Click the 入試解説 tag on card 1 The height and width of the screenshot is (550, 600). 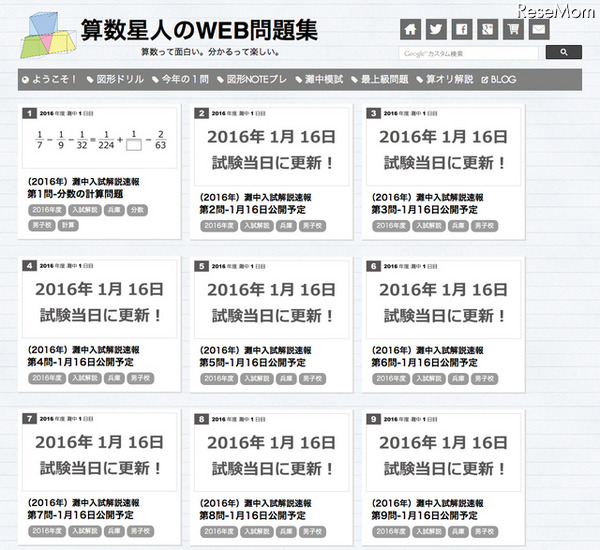pyautogui.click(x=85, y=210)
